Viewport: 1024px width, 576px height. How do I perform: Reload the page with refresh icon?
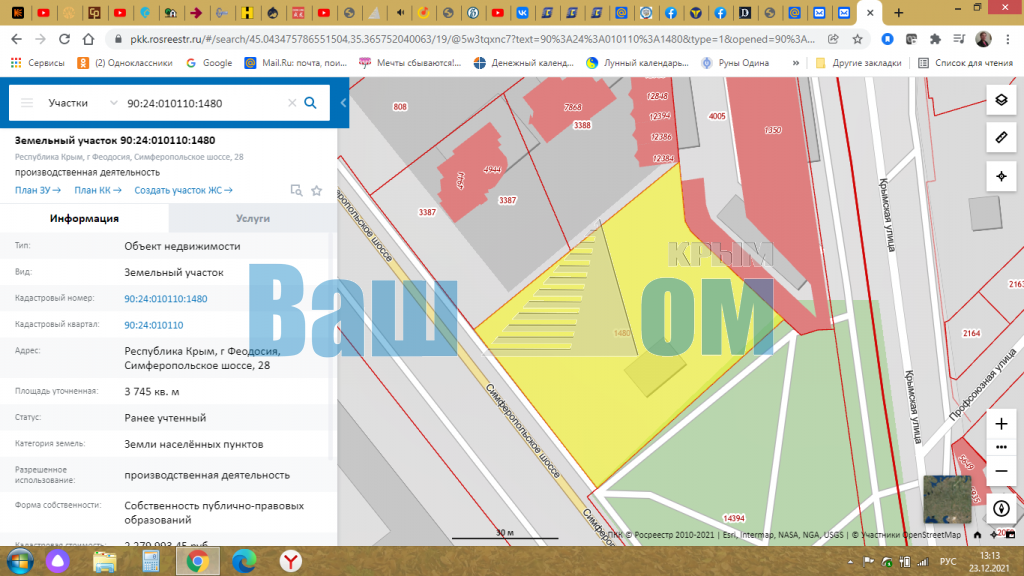(64, 39)
